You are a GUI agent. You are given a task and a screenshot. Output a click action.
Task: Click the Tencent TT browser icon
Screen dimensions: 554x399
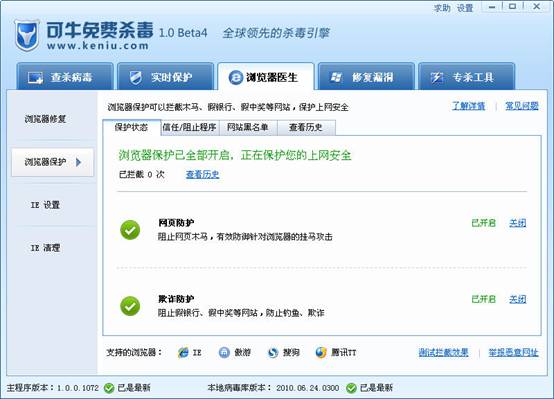pos(321,352)
